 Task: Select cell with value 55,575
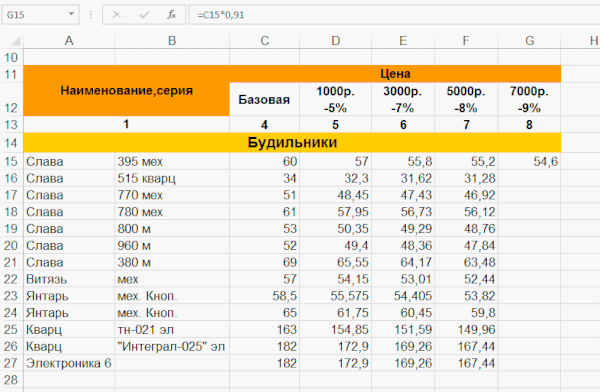point(336,296)
